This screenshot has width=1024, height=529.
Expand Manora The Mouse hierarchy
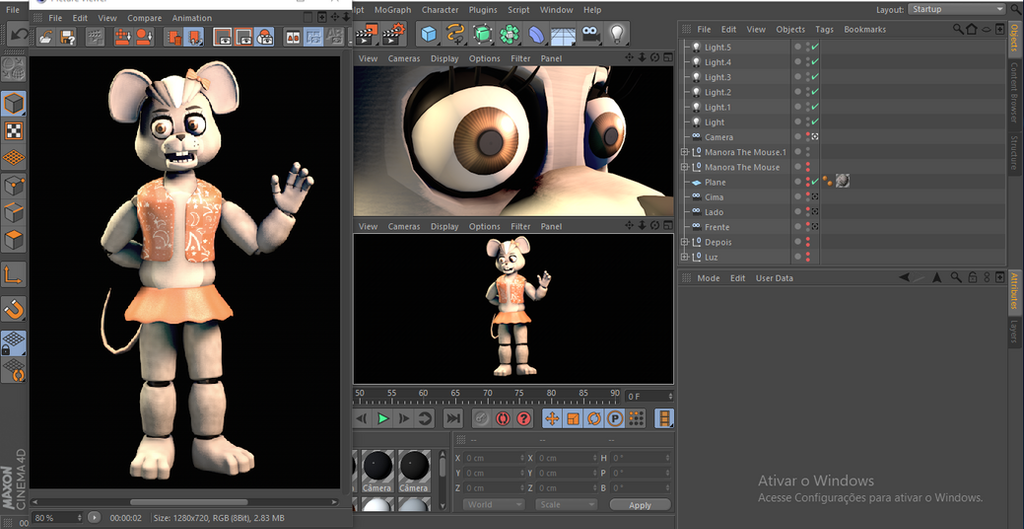[684, 167]
